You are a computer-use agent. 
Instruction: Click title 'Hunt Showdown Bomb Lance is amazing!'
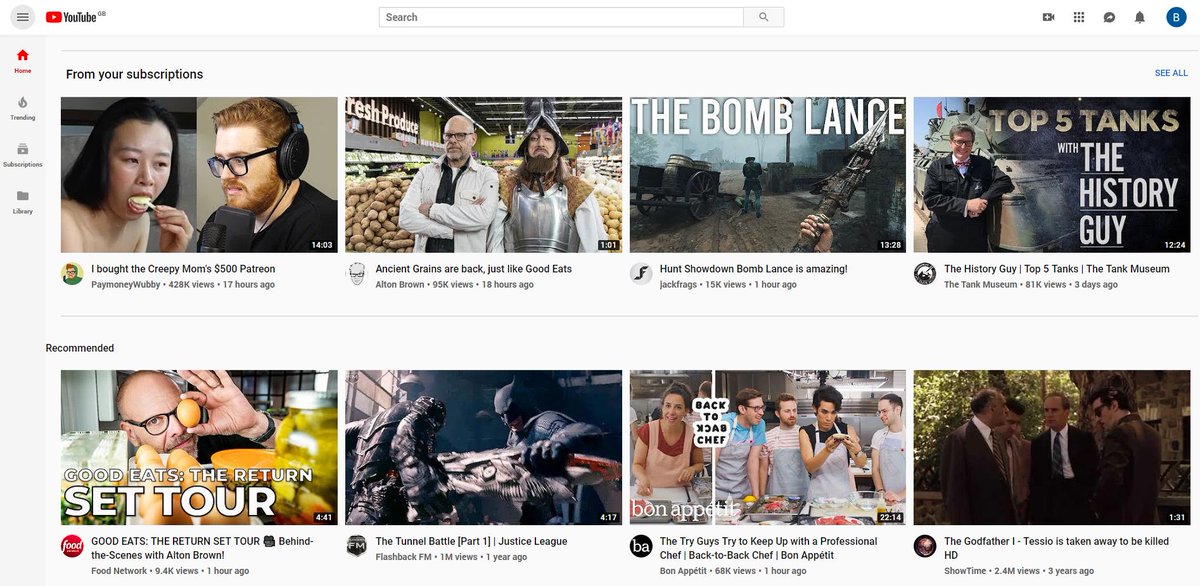(x=754, y=269)
